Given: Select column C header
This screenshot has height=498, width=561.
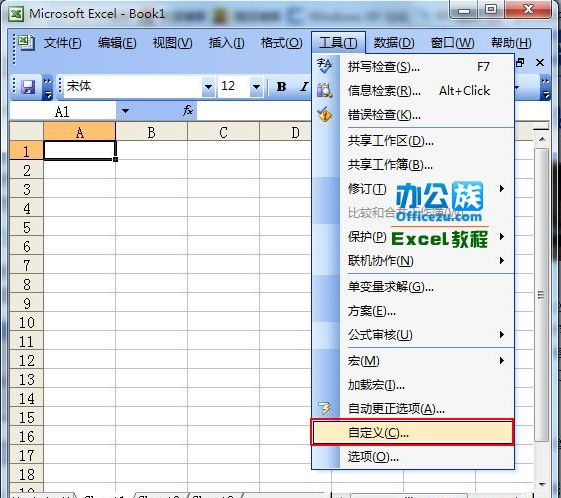Looking at the screenshot, I should [x=223, y=132].
